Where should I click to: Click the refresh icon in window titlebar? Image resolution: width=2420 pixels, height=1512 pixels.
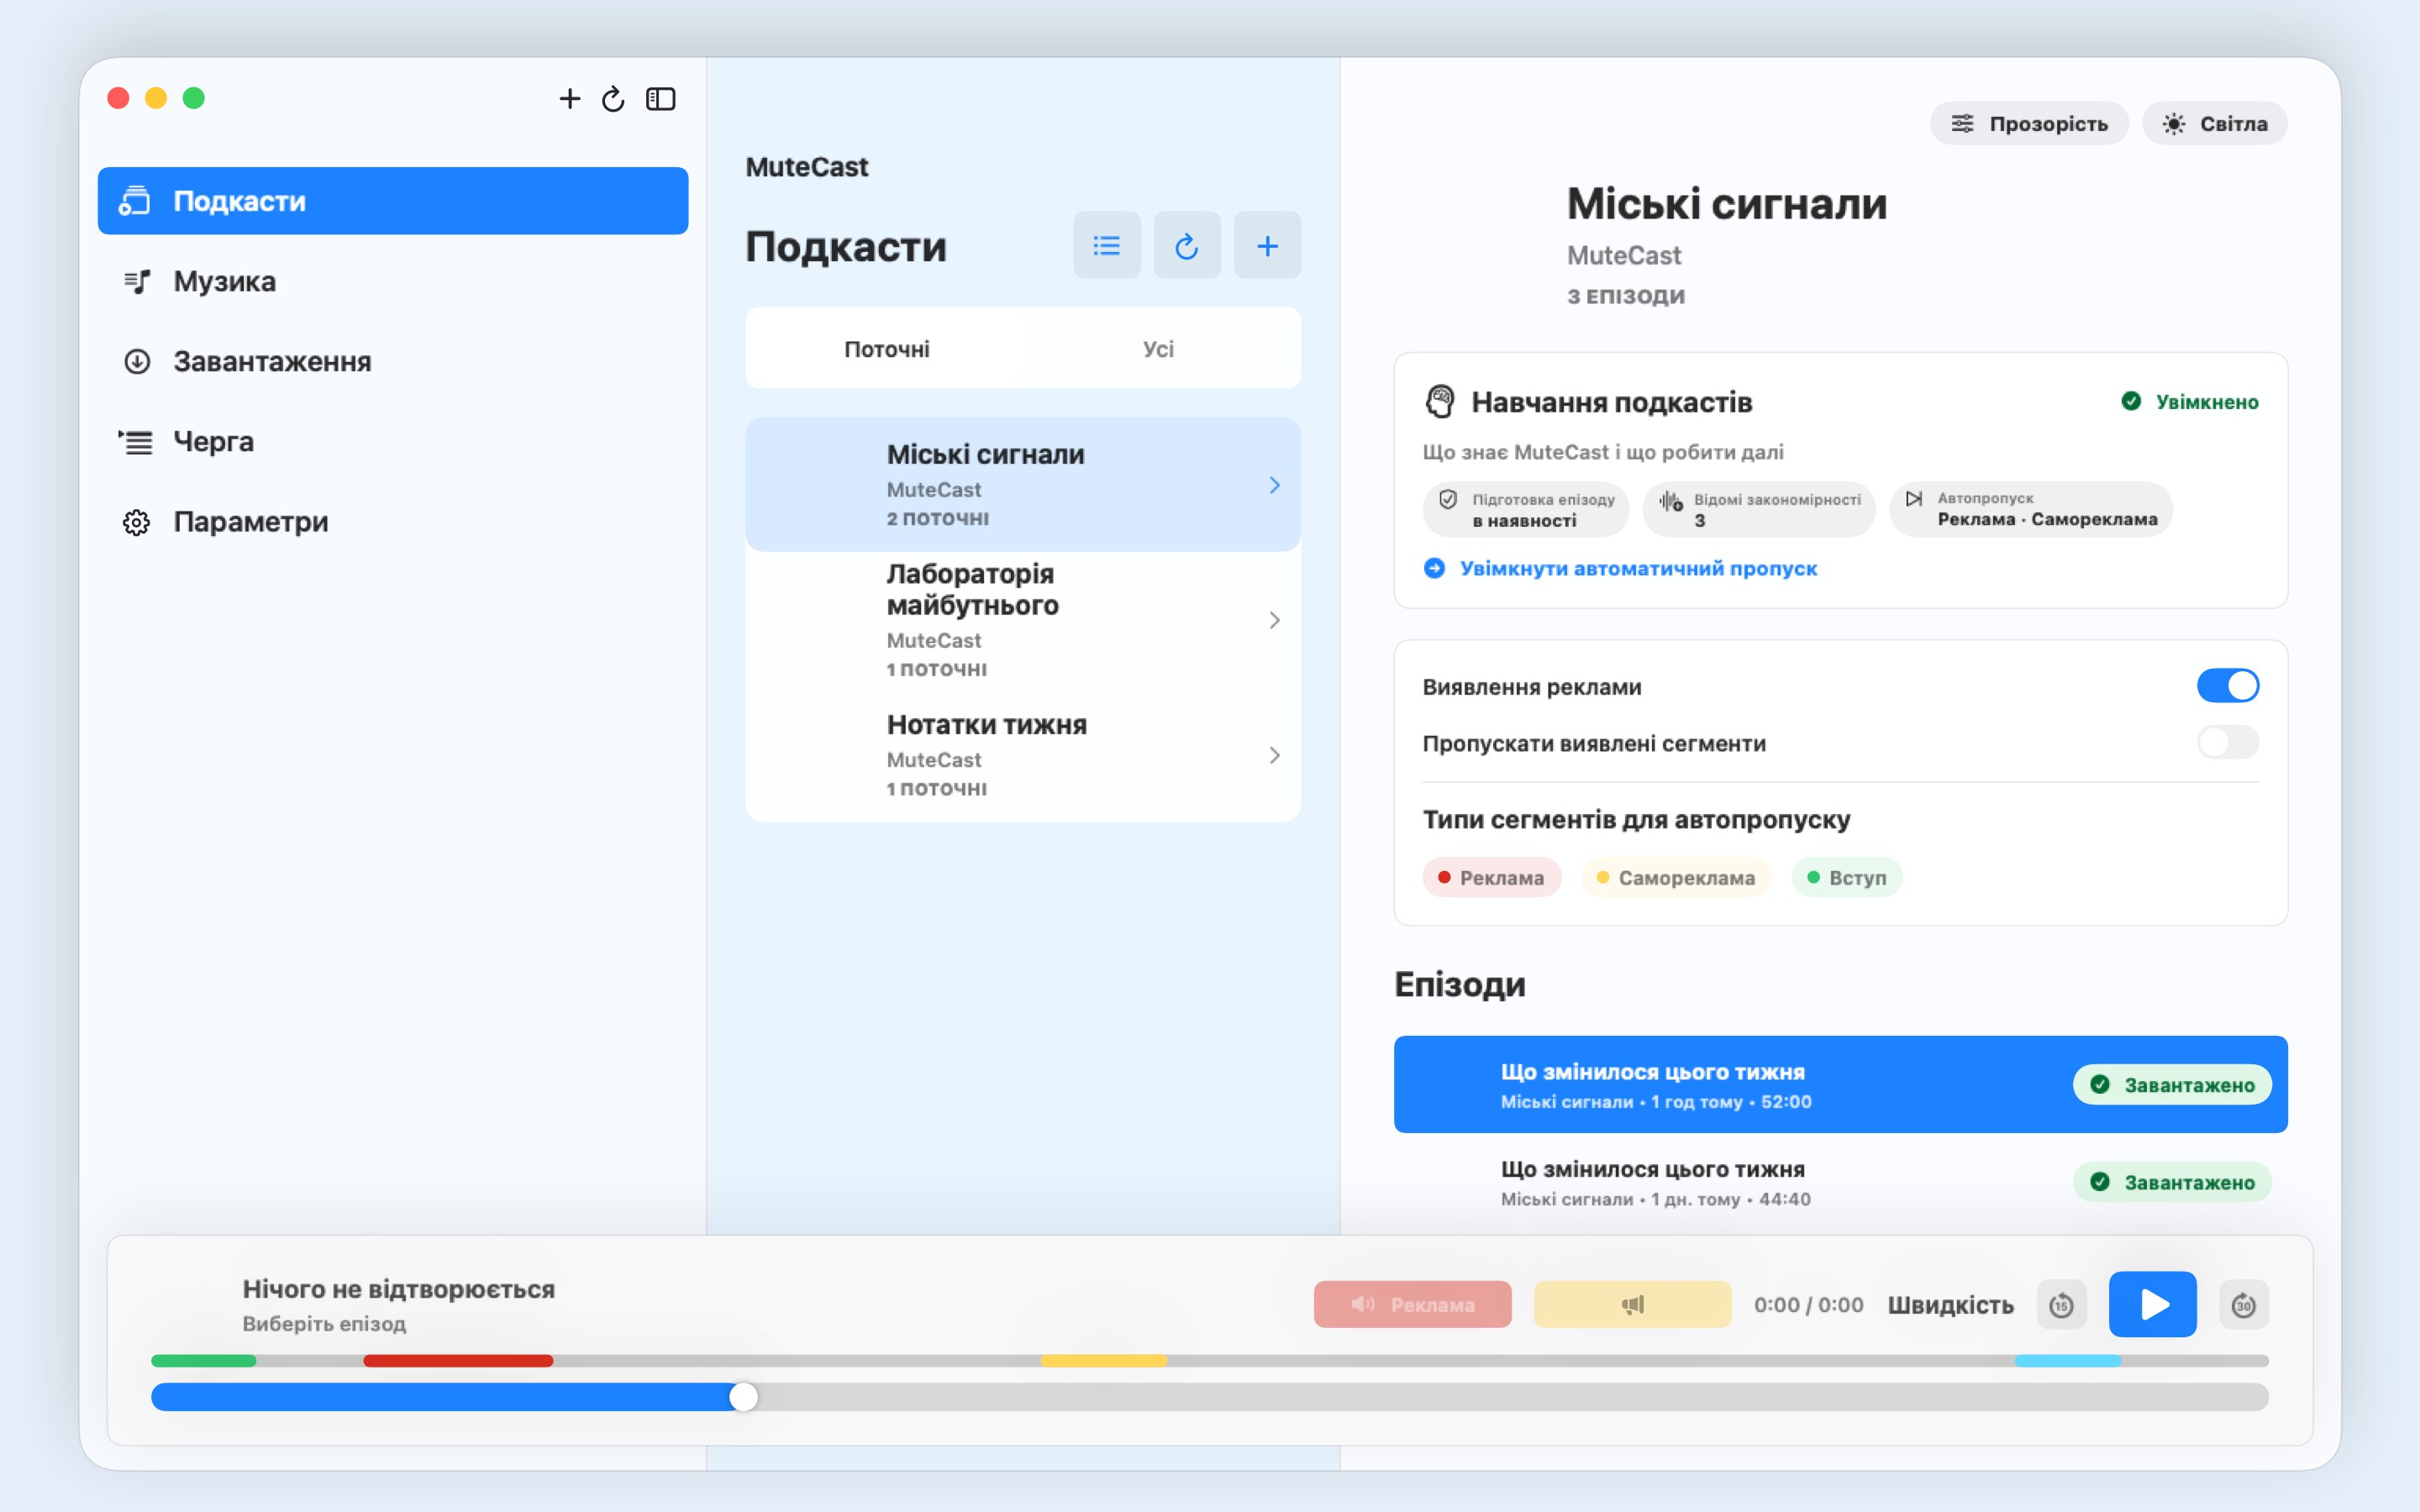(x=613, y=98)
